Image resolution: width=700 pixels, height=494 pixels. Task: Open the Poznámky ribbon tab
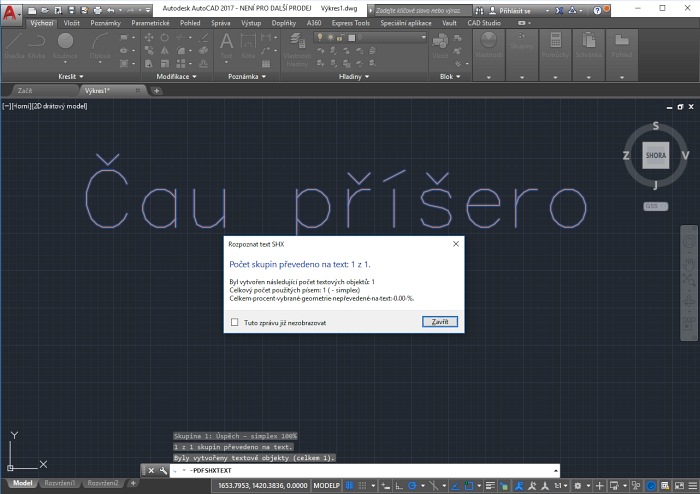(105, 23)
